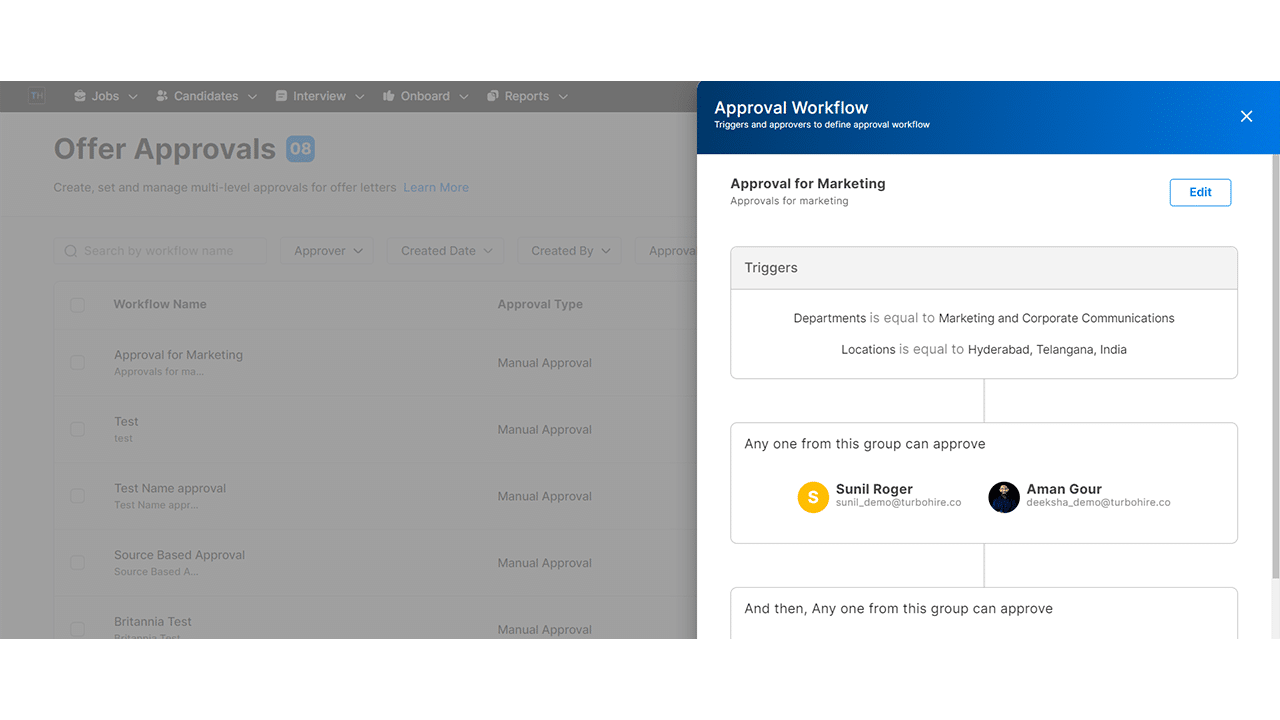Click the TH logo icon top left
Viewport: 1280px width, 720px height.
pos(37,95)
